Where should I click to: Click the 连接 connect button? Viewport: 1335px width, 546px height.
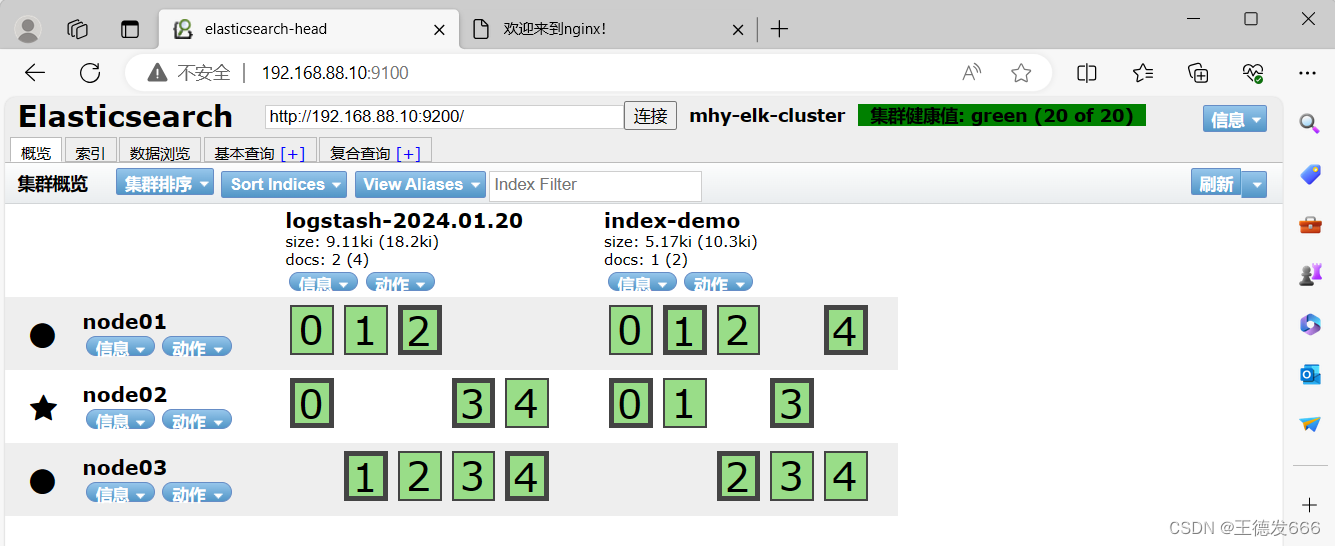click(651, 116)
